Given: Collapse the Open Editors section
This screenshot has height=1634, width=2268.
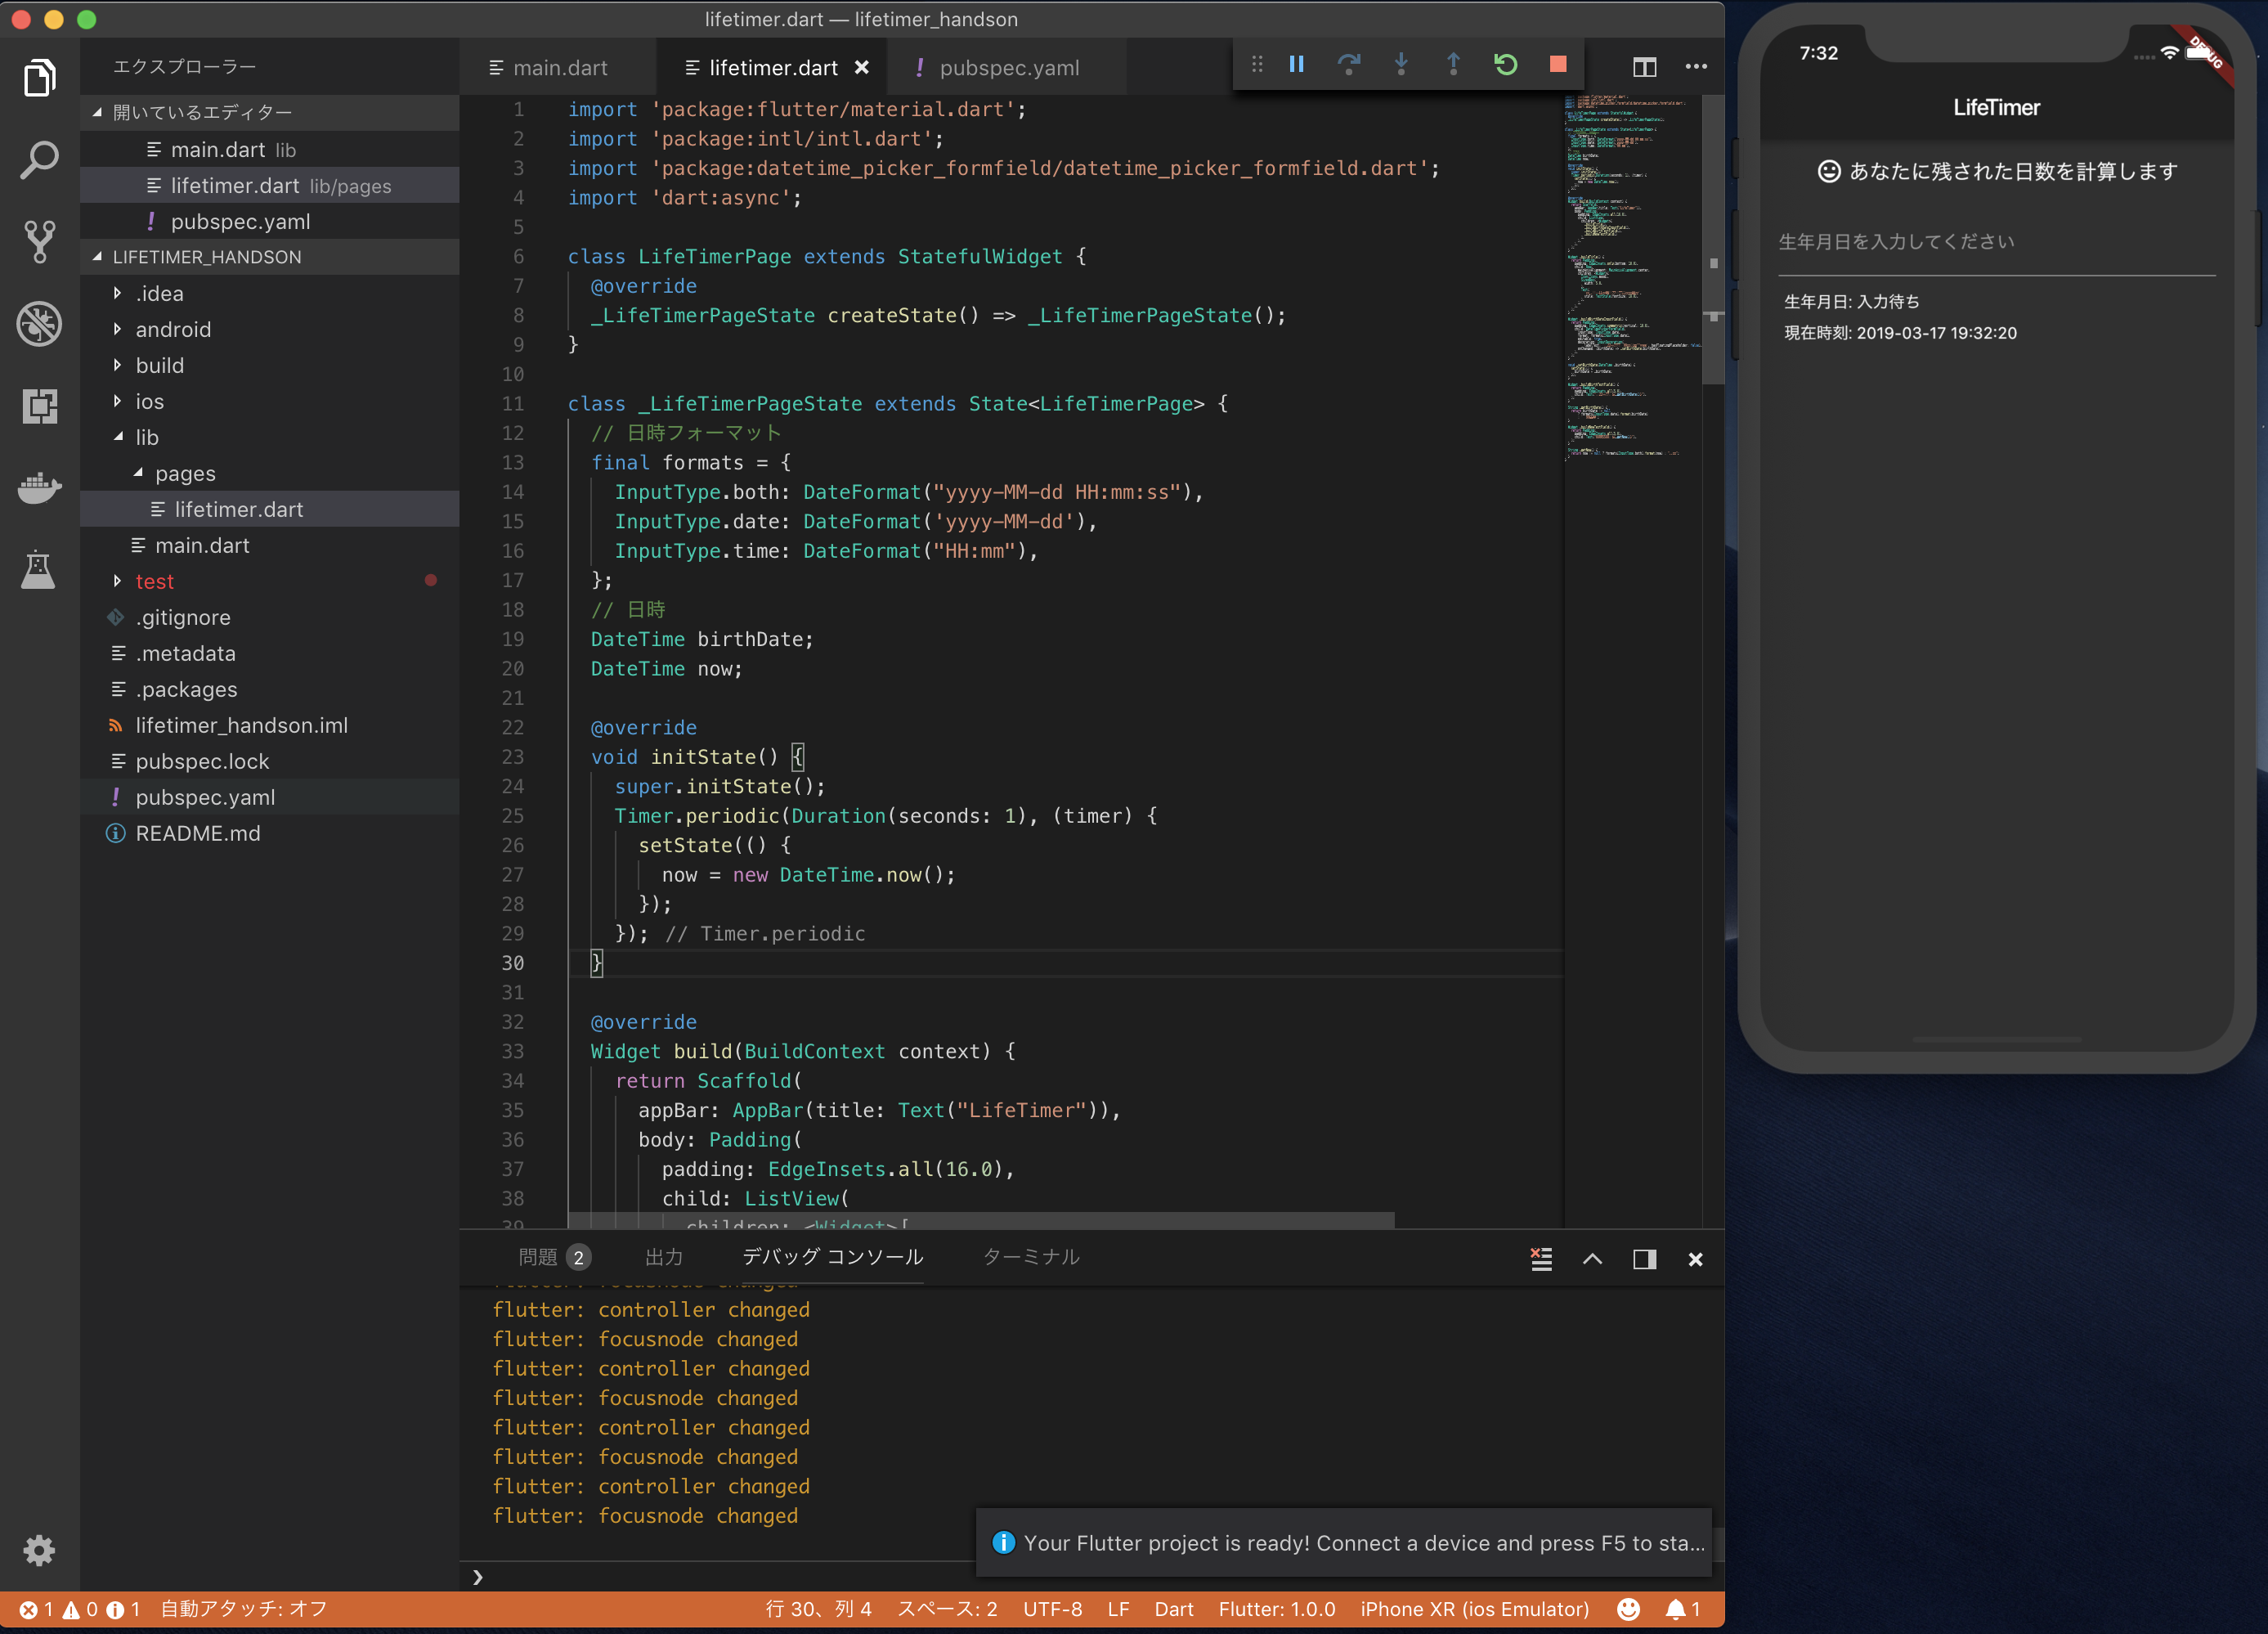Looking at the screenshot, I should 269,112.
